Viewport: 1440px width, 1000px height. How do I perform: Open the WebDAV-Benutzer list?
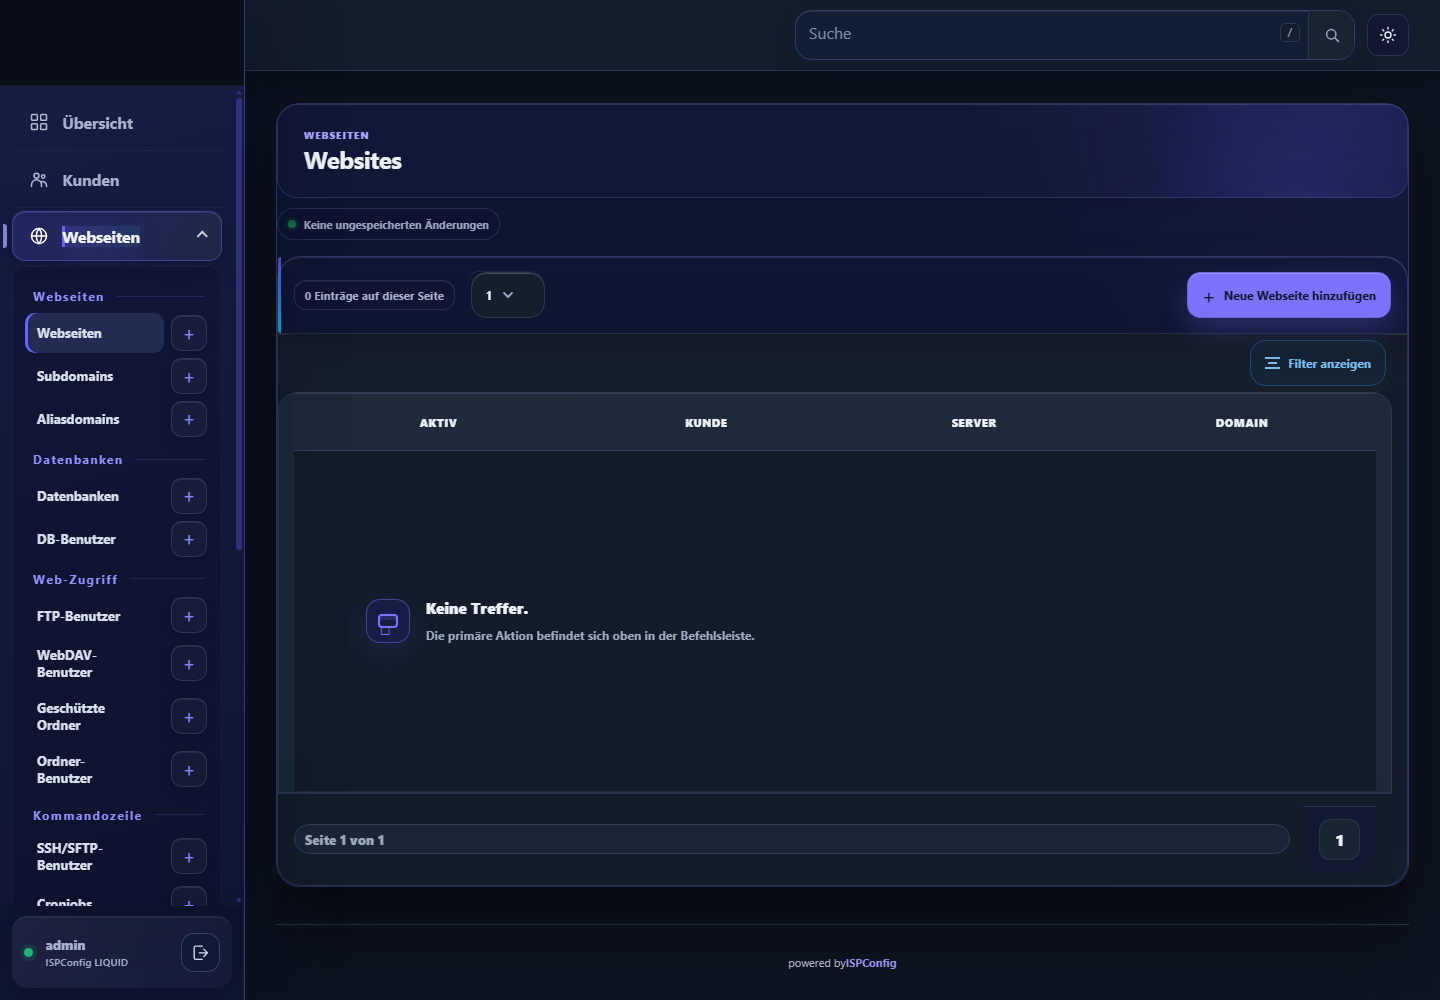(x=94, y=664)
